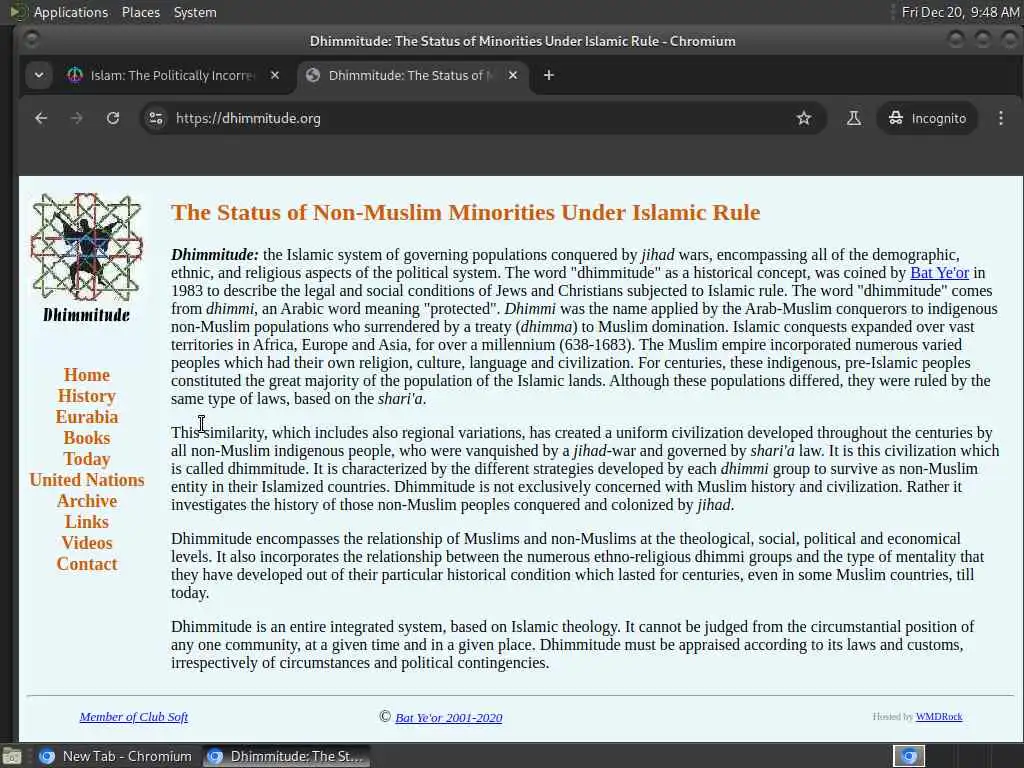Select the Dhimmitude: The Status tab
1024x768 pixels.
tap(408, 75)
